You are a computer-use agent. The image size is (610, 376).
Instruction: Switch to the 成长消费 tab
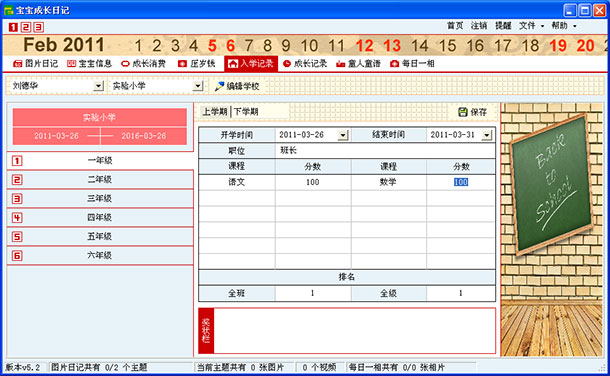[x=144, y=63]
